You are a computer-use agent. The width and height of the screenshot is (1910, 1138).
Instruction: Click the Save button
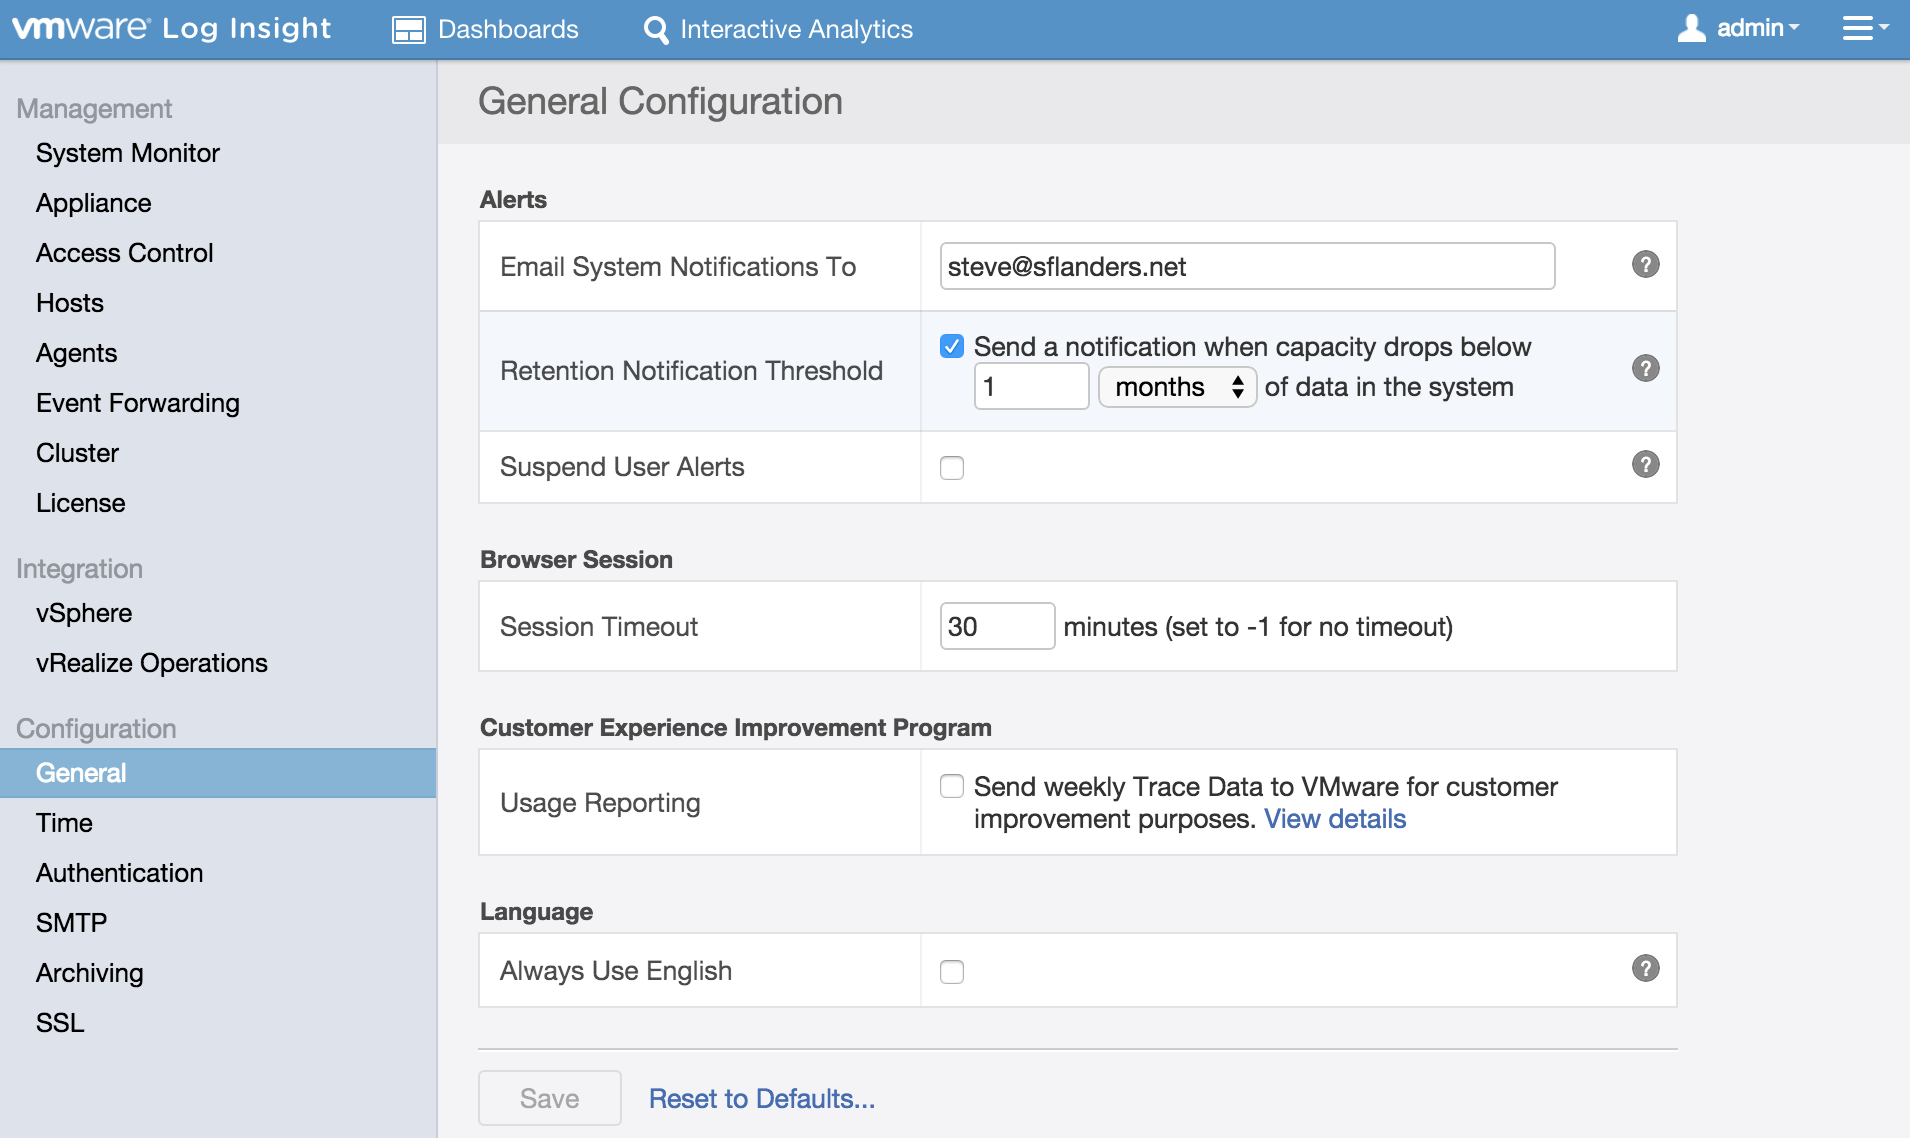click(549, 1098)
